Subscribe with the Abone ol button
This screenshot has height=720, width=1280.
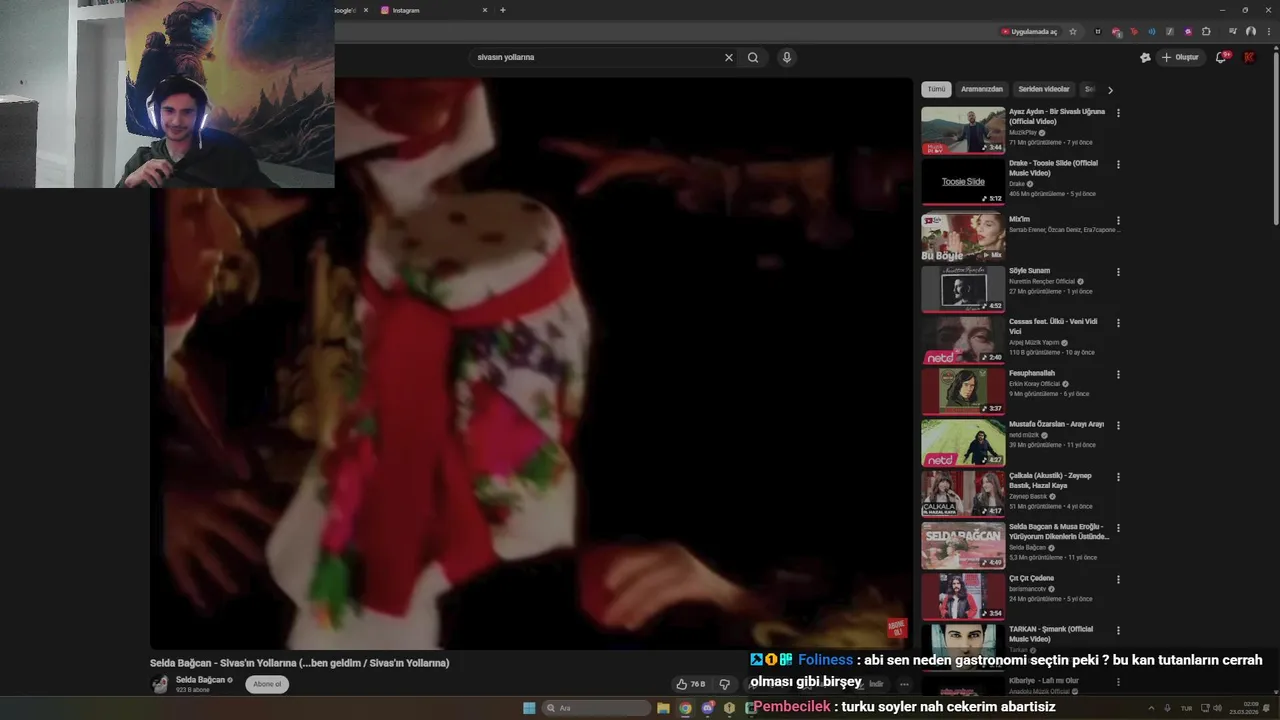point(267,684)
